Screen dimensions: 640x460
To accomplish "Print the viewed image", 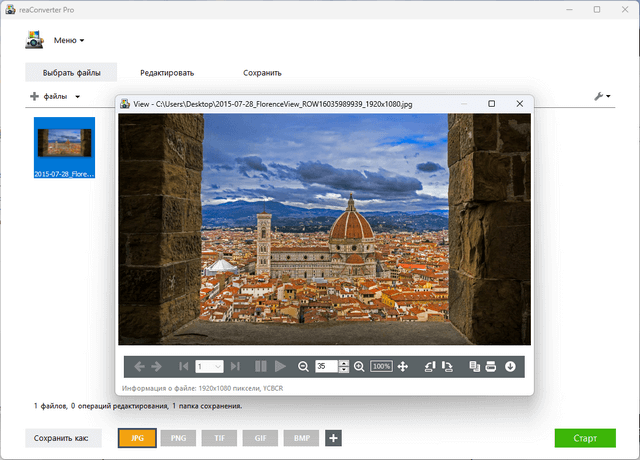I will tap(491, 367).
